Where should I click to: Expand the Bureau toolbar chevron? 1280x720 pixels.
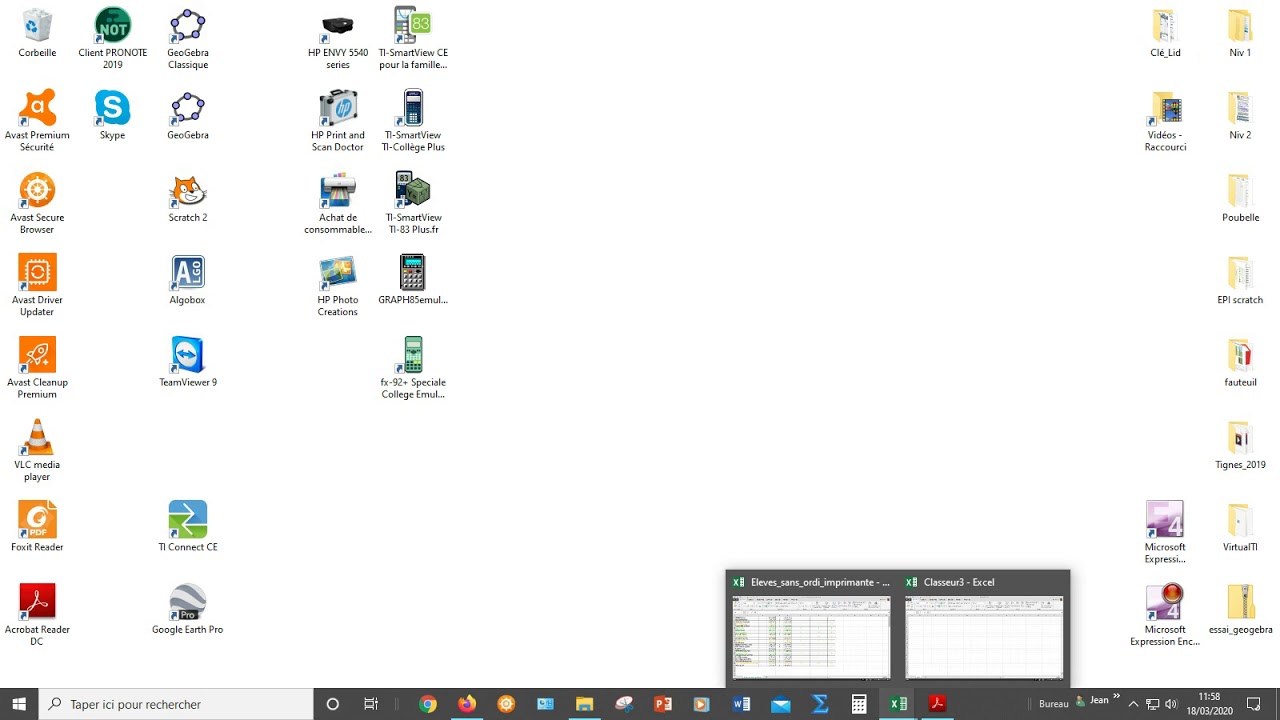click(x=1117, y=697)
